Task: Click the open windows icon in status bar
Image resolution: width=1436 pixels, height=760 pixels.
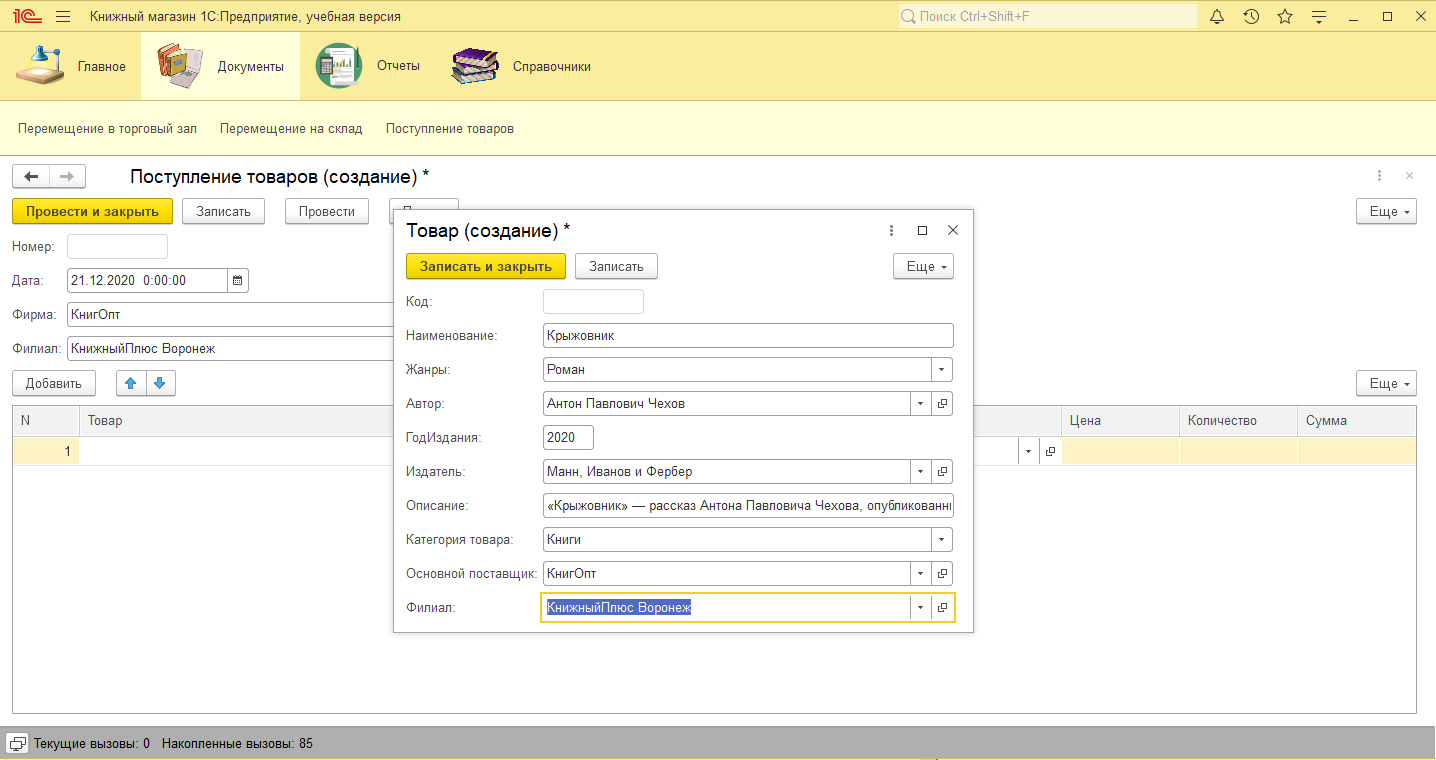Action: tap(18, 743)
